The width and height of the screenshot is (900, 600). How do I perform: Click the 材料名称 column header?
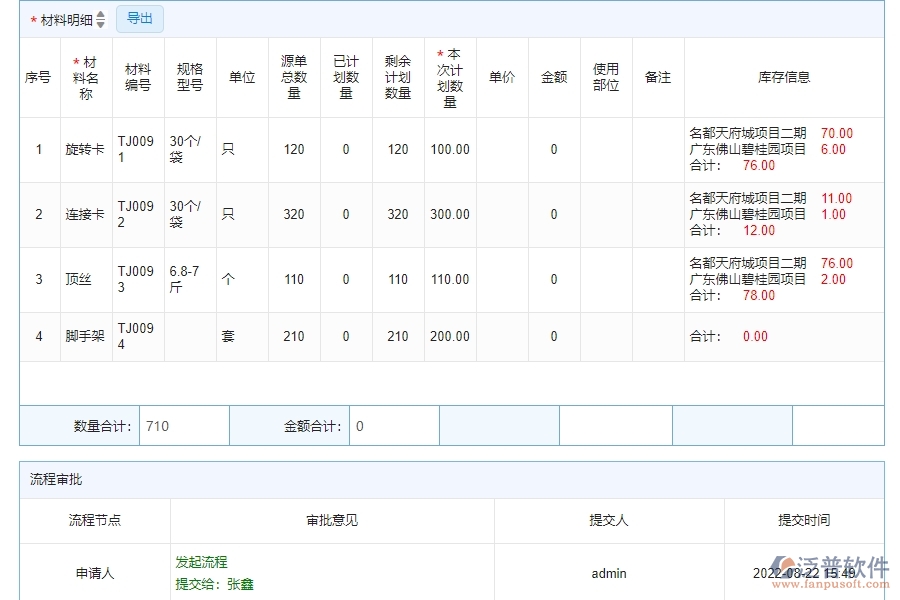86,77
